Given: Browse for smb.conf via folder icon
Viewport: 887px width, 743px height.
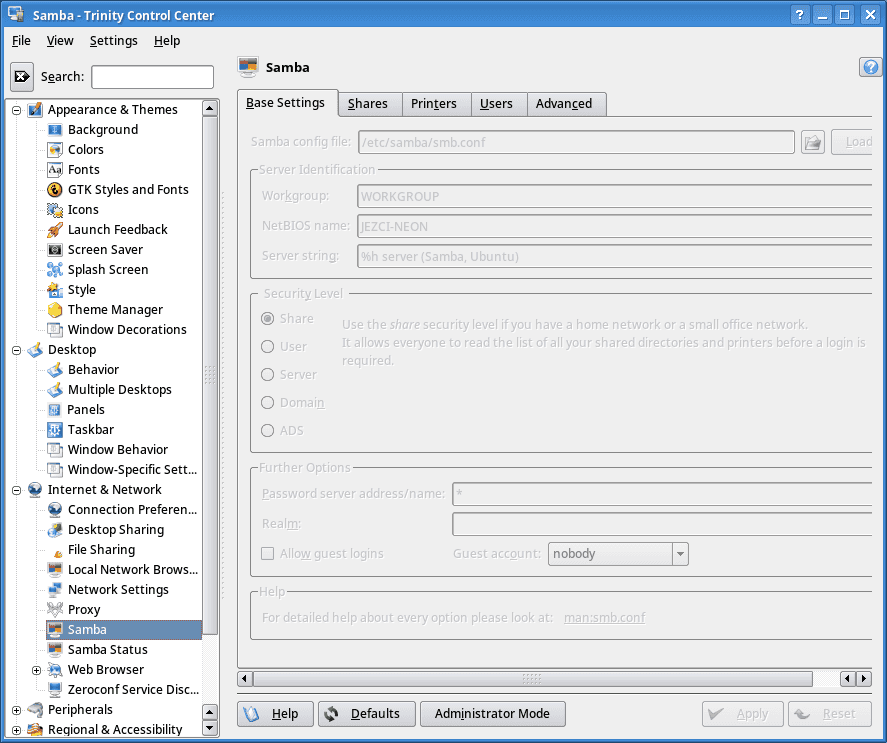Looking at the screenshot, I should pyautogui.click(x=813, y=142).
